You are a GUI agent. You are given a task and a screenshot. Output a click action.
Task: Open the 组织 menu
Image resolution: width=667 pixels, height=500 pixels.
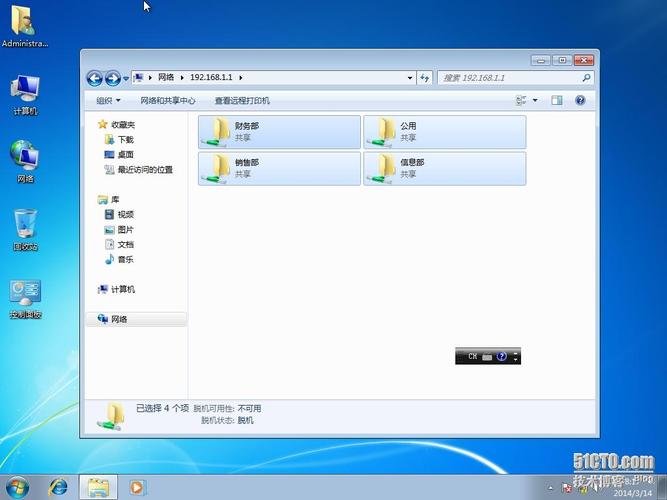click(108, 100)
